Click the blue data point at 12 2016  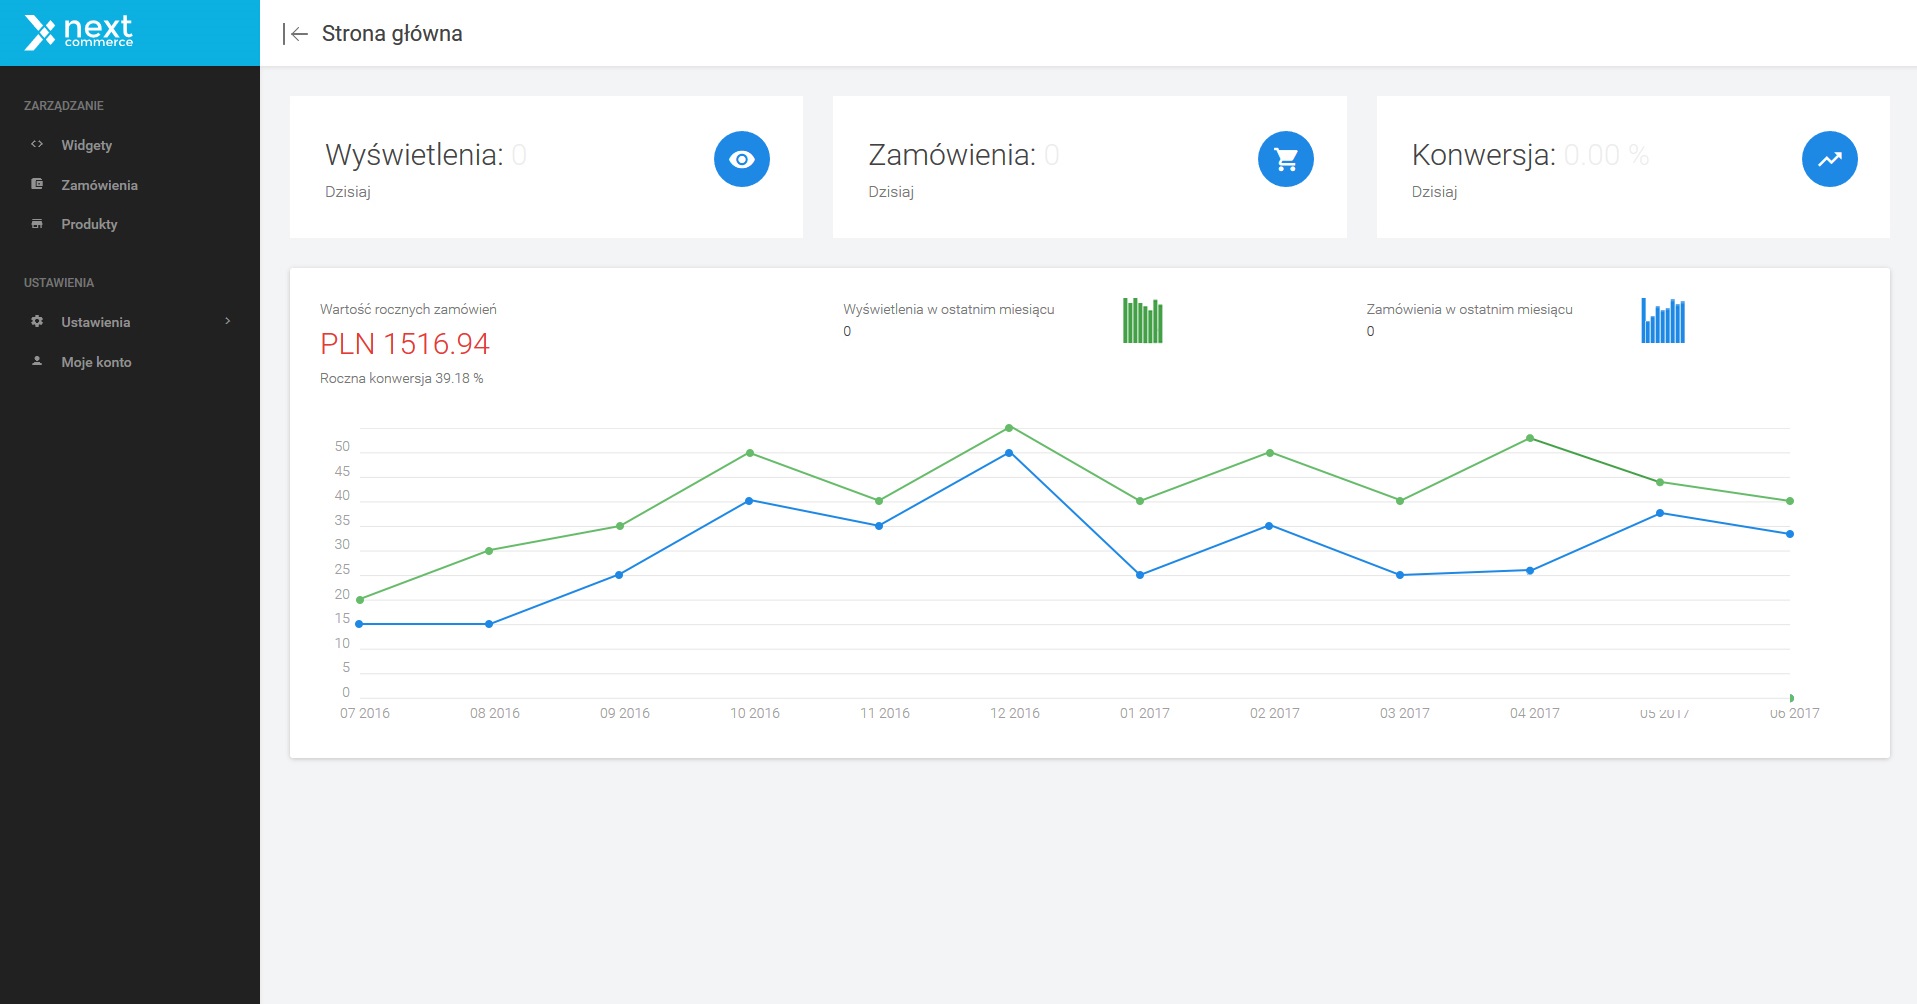1009,453
